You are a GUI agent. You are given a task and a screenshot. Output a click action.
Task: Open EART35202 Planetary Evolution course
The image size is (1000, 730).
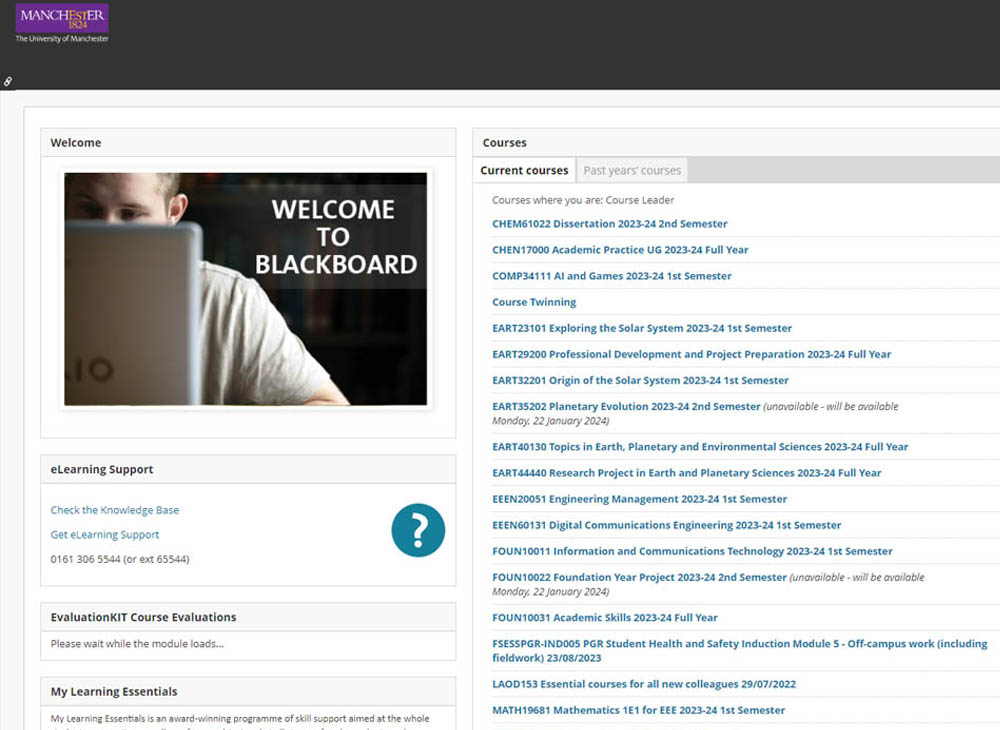coord(626,407)
